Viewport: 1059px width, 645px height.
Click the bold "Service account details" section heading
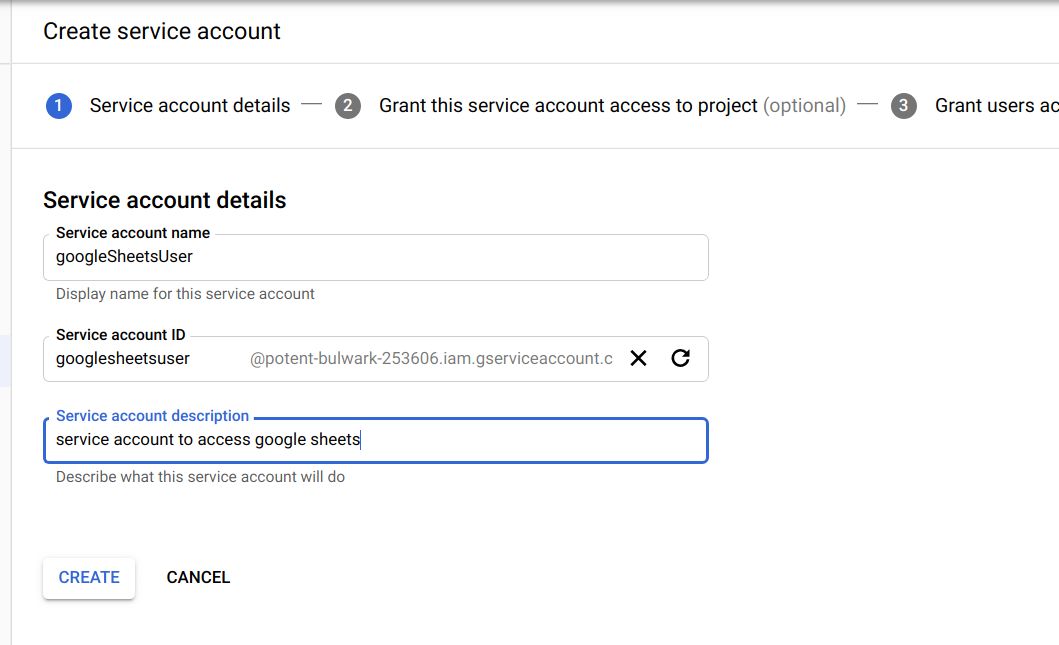click(x=165, y=200)
